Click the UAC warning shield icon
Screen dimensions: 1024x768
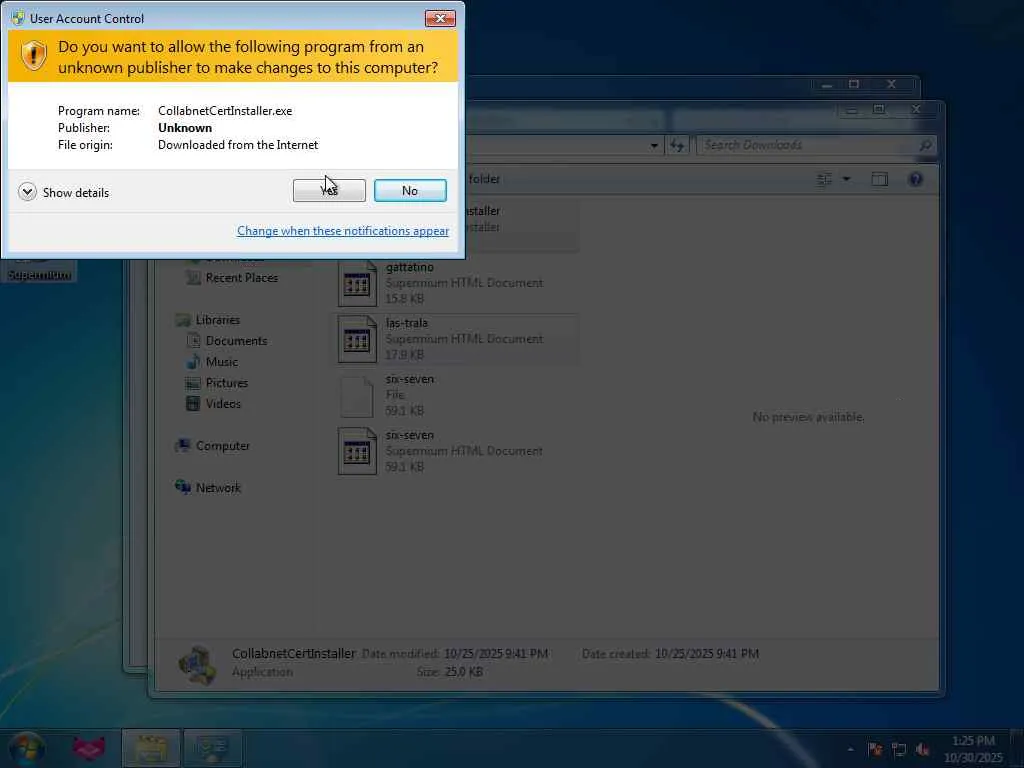pyautogui.click(x=33, y=56)
